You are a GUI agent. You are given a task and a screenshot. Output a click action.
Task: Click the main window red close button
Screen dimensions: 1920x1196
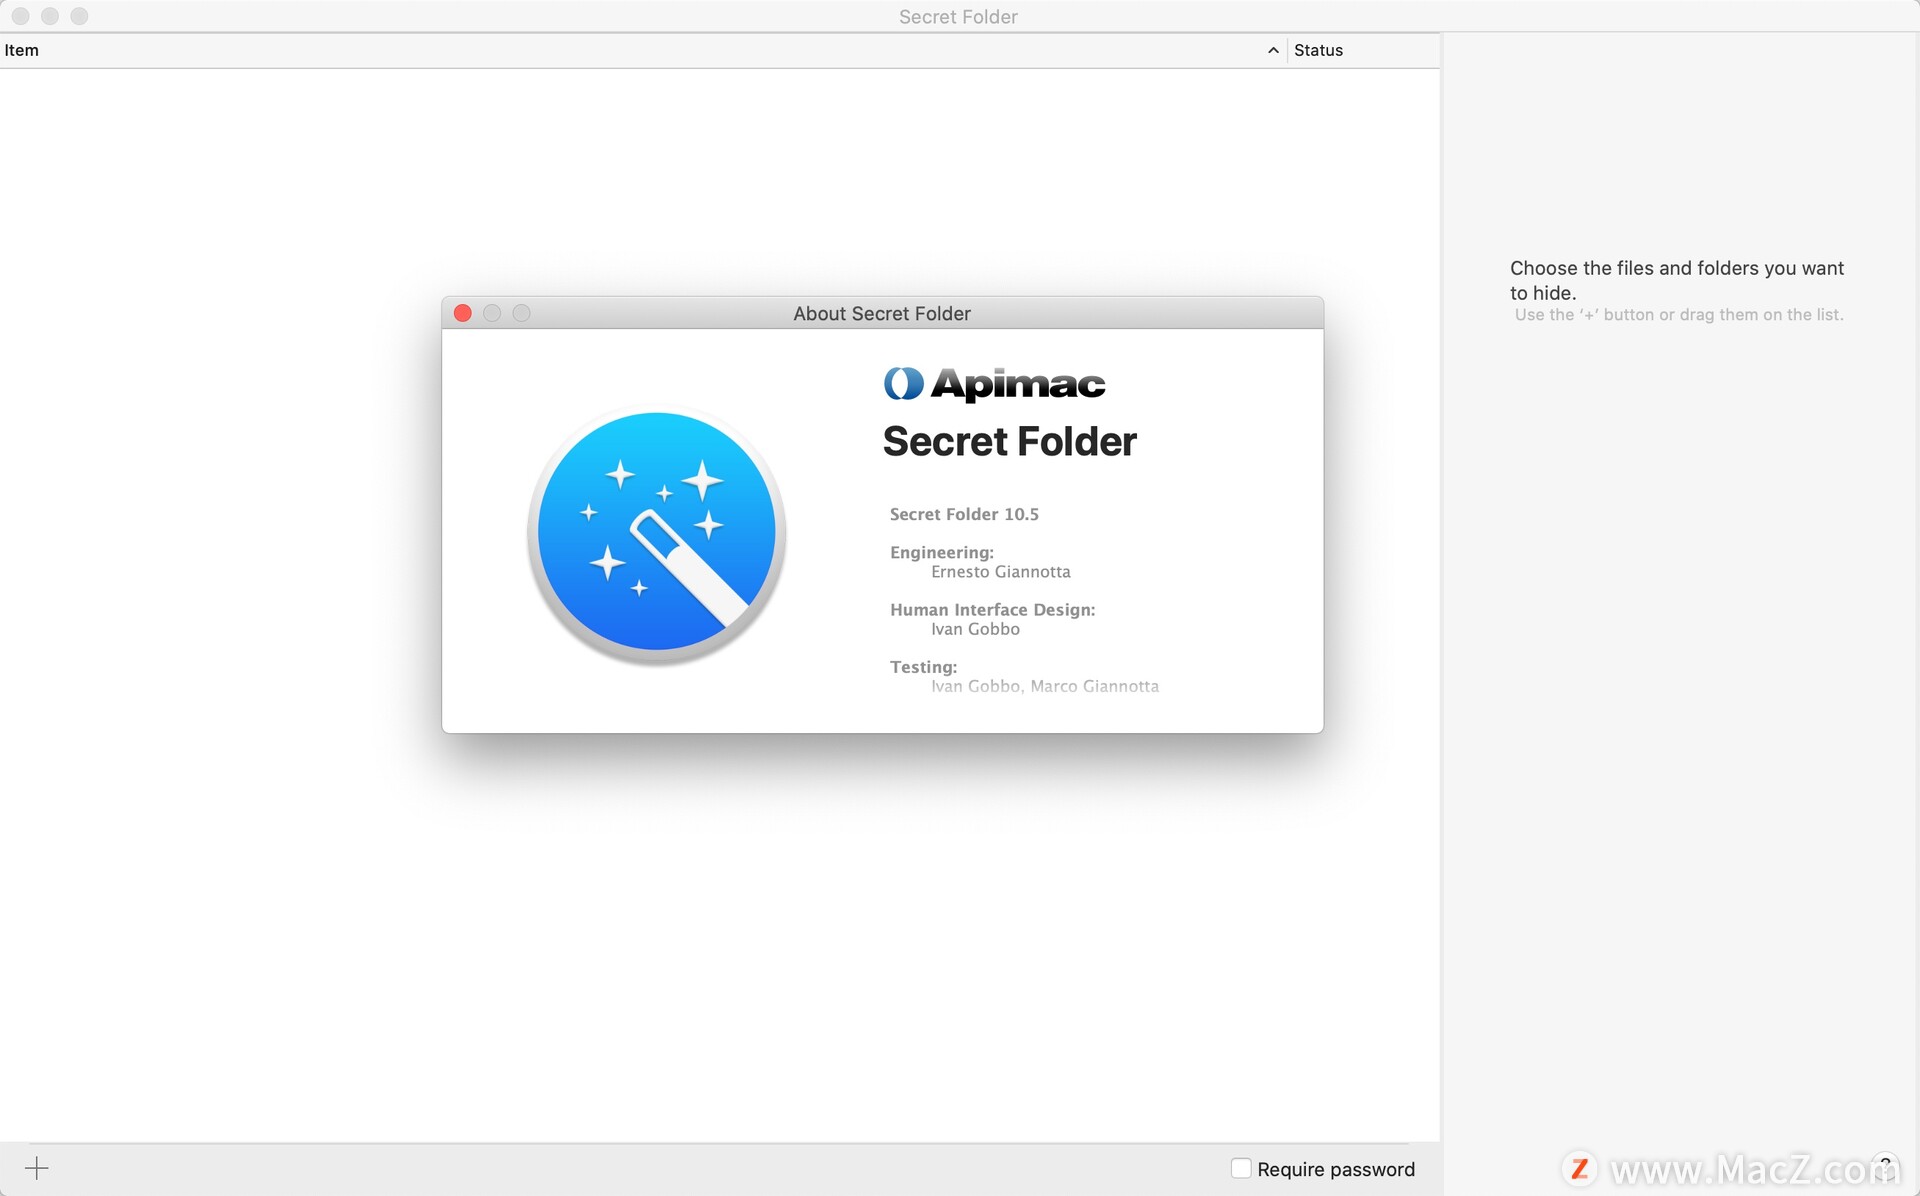pyautogui.click(x=20, y=16)
